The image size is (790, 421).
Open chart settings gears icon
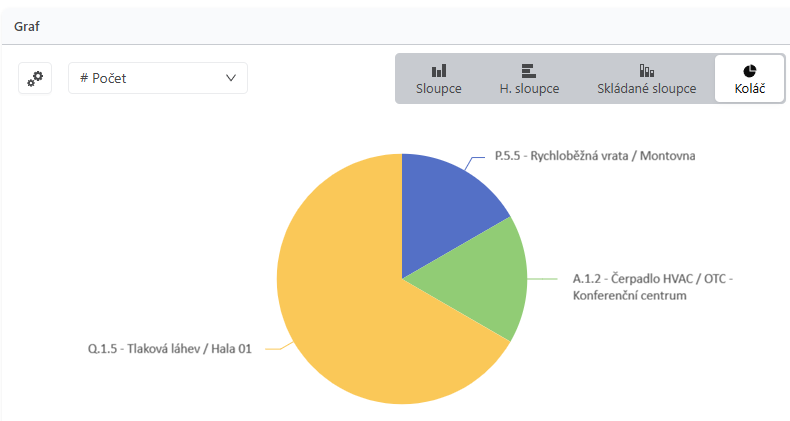click(x=35, y=78)
